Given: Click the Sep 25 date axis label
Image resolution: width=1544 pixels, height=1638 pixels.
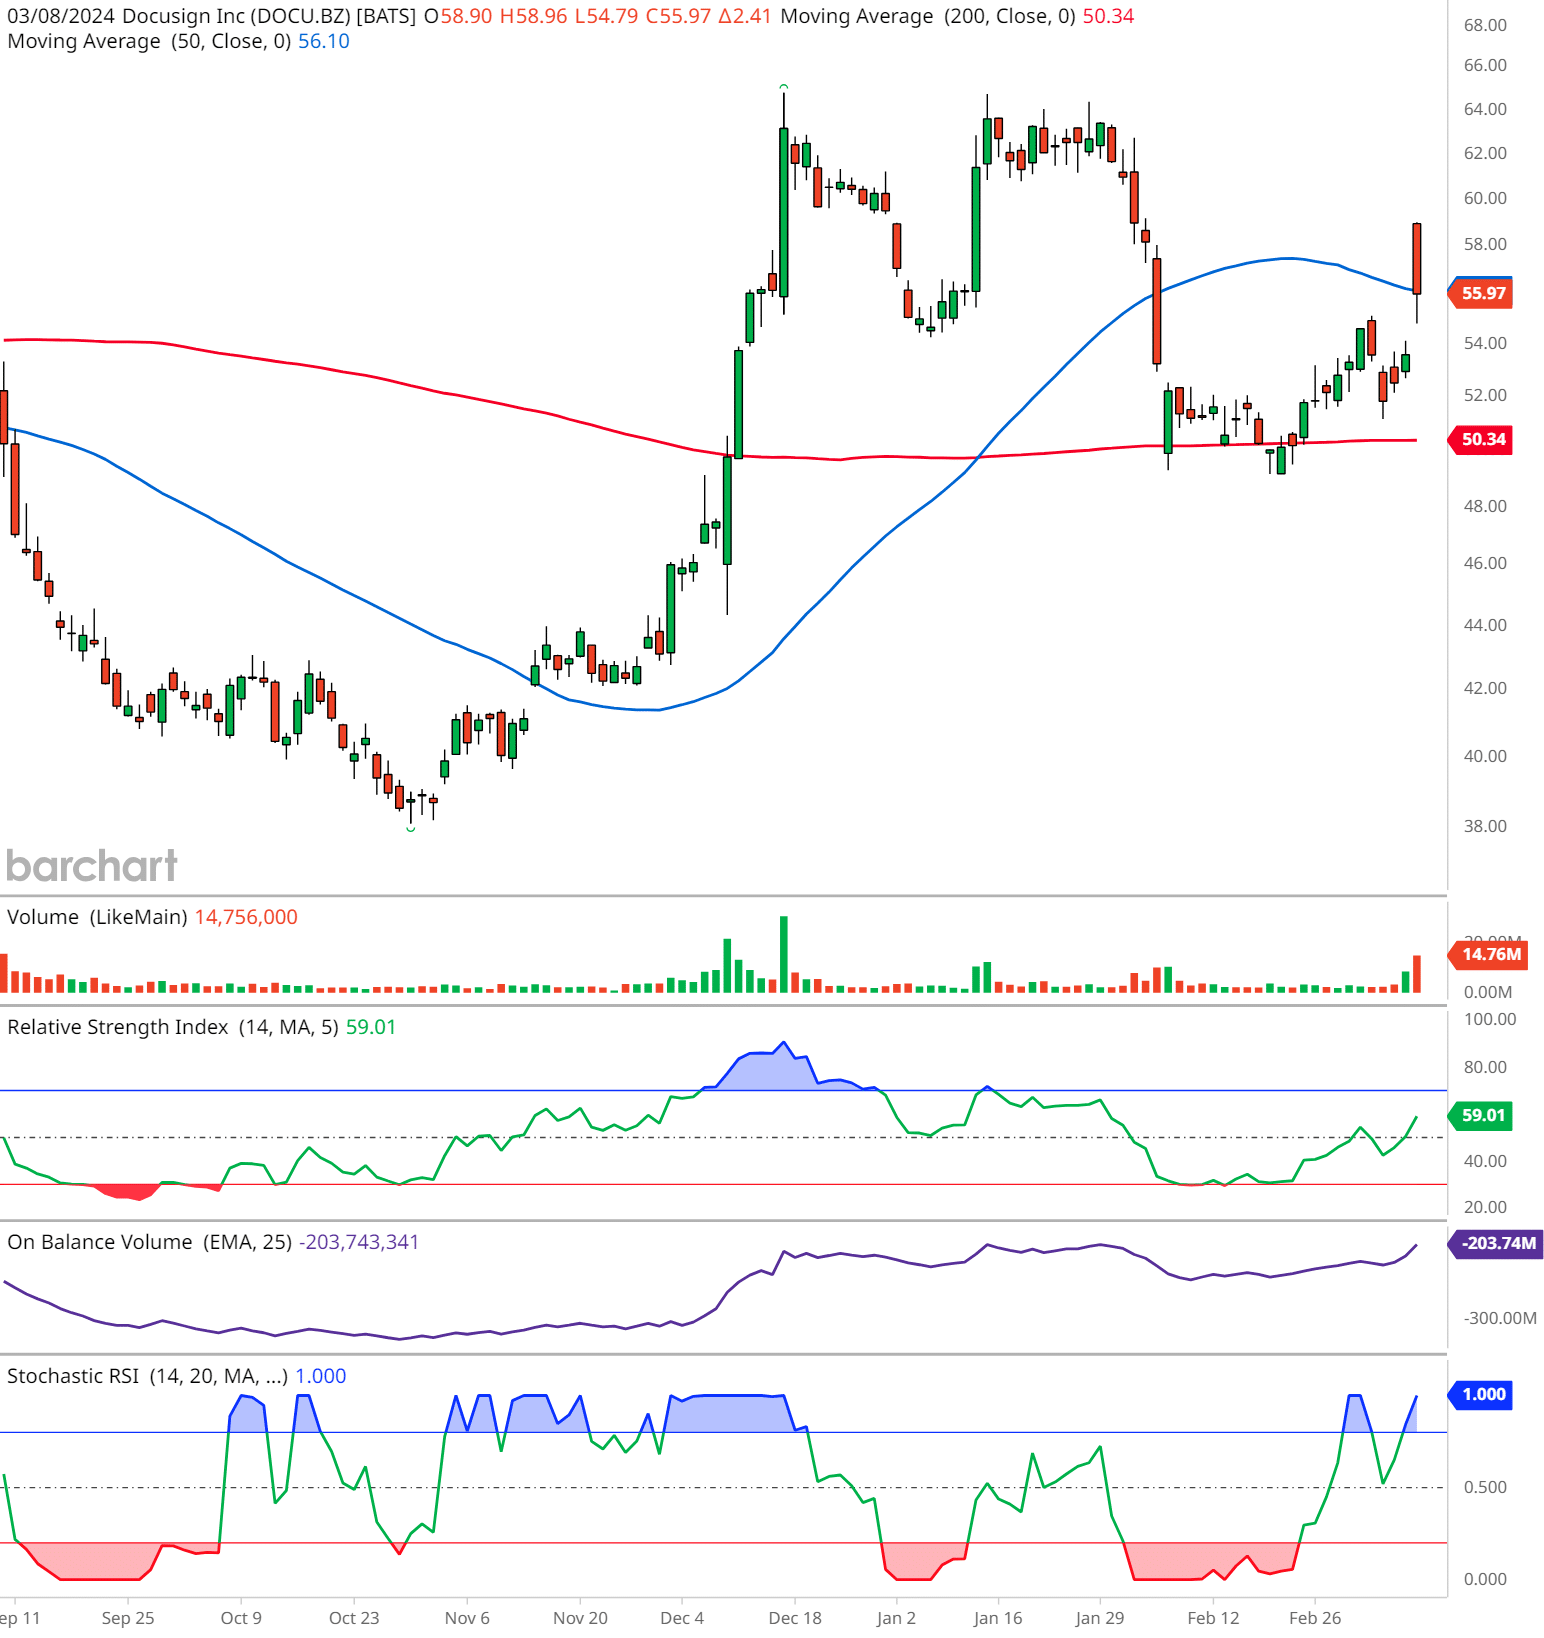Looking at the screenshot, I should pyautogui.click(x=128, y=1618).
